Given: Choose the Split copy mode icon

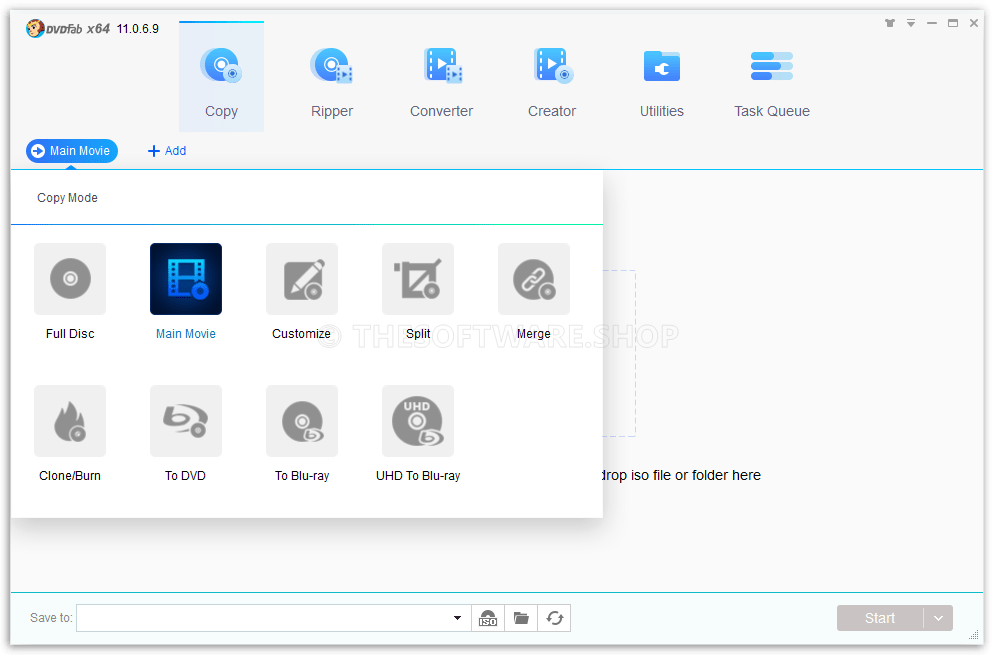Looking at the screenshot, I should click(418, 279).
